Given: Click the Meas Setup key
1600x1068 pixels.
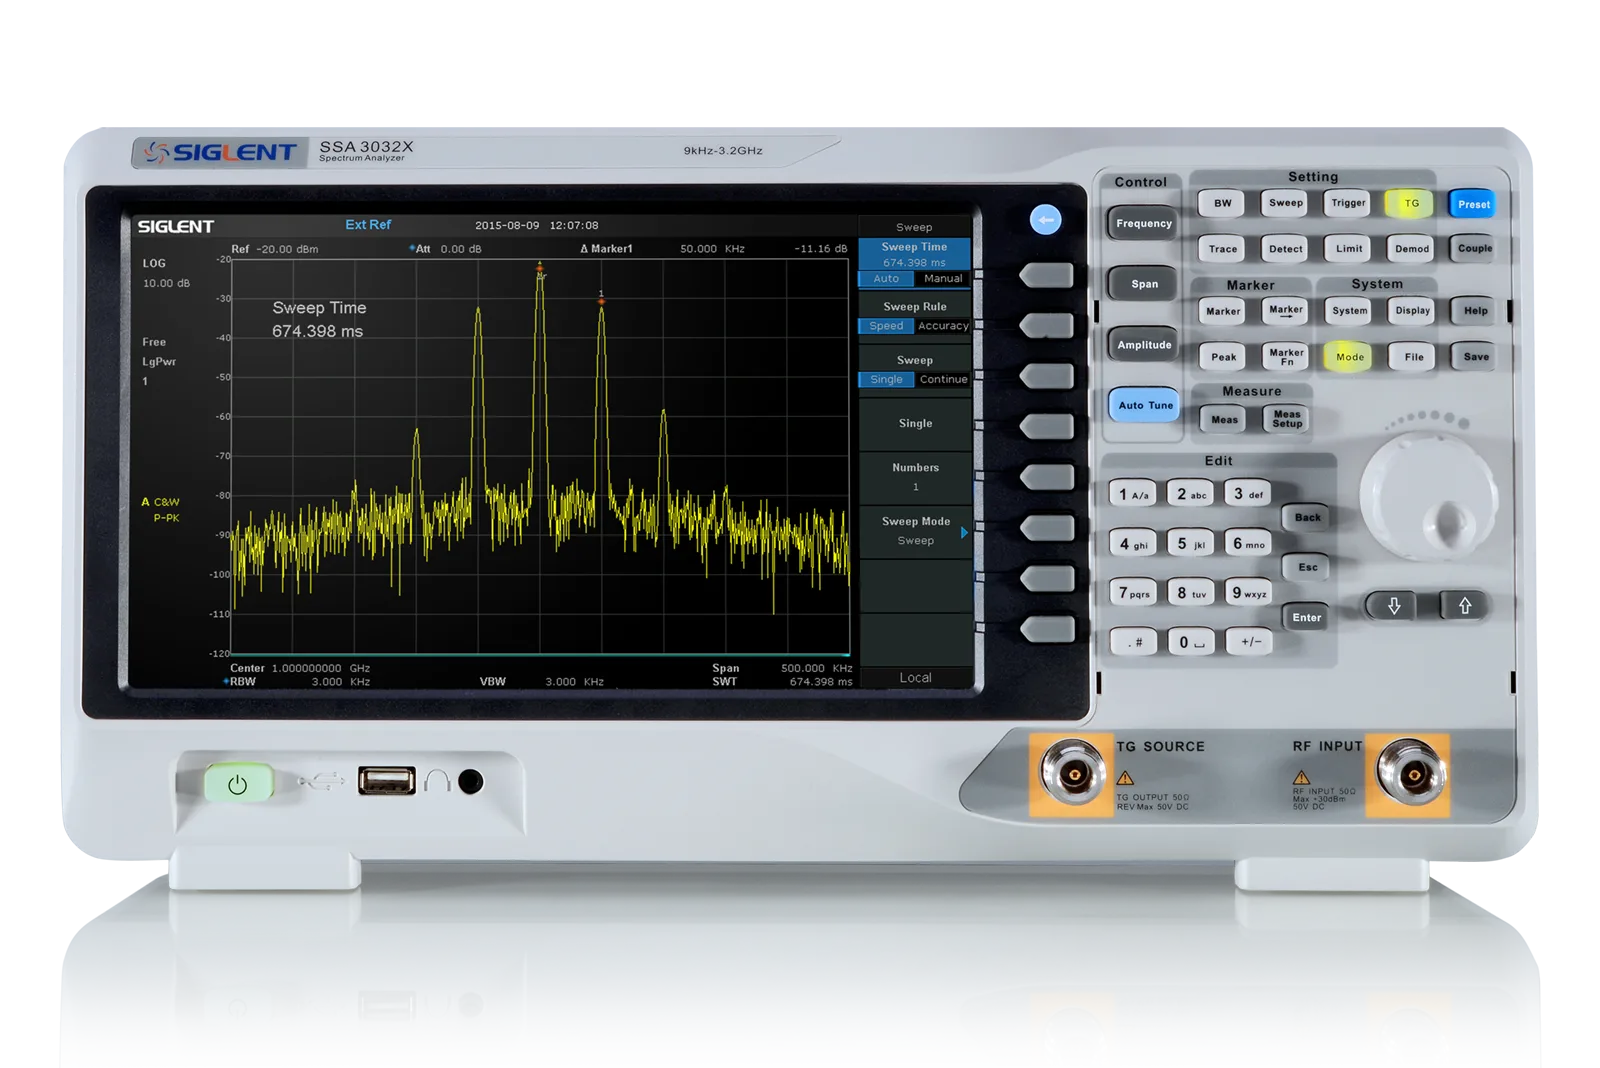Looking at the screenshot, I should coord(1287,420).
